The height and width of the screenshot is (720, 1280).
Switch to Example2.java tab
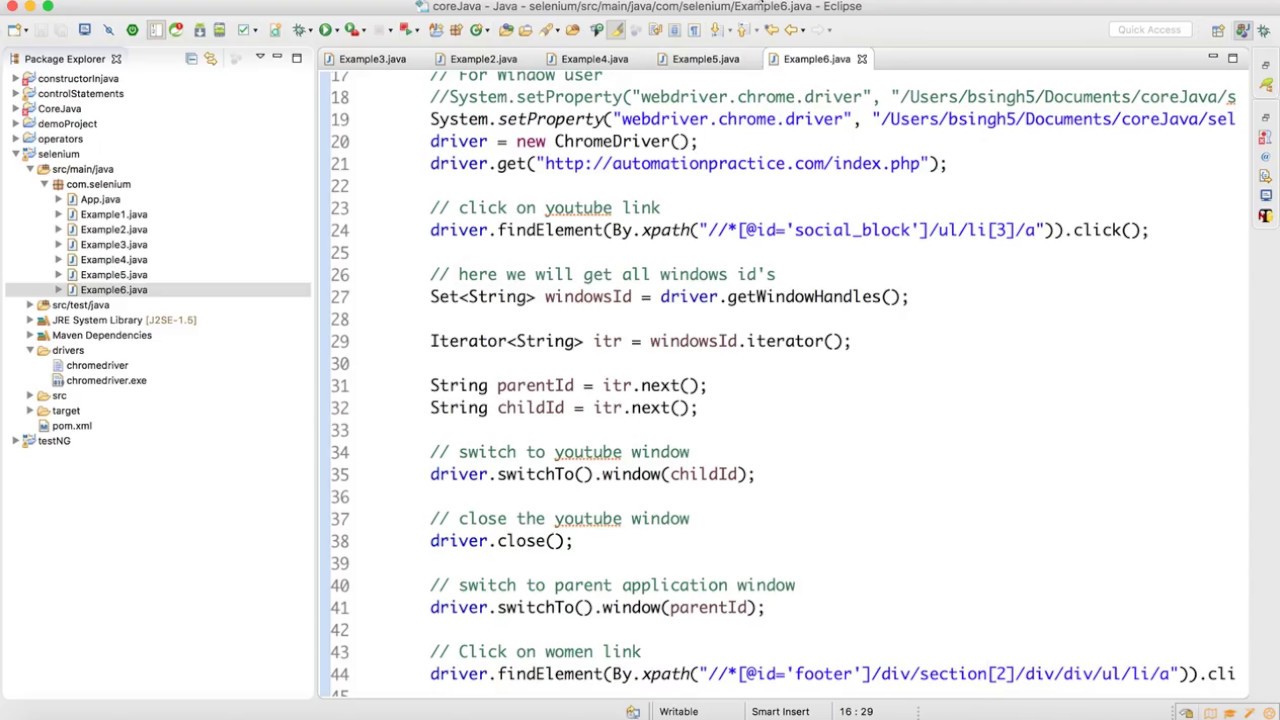coord(482,59)
